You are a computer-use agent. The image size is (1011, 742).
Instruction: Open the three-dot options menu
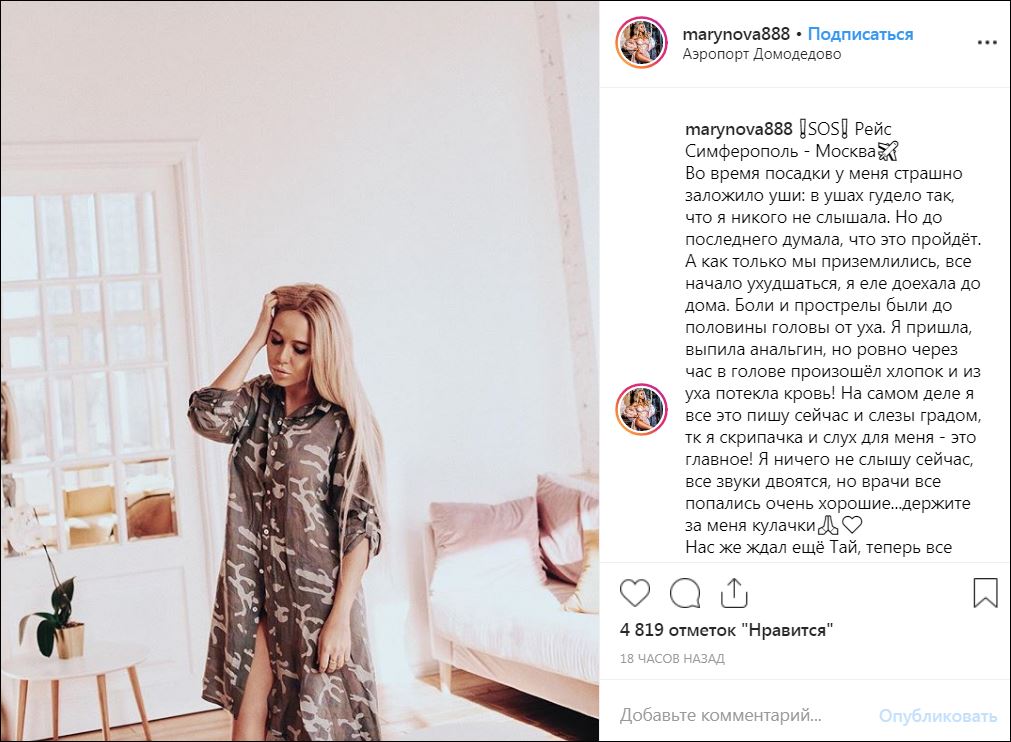click(x=987, y=43)
